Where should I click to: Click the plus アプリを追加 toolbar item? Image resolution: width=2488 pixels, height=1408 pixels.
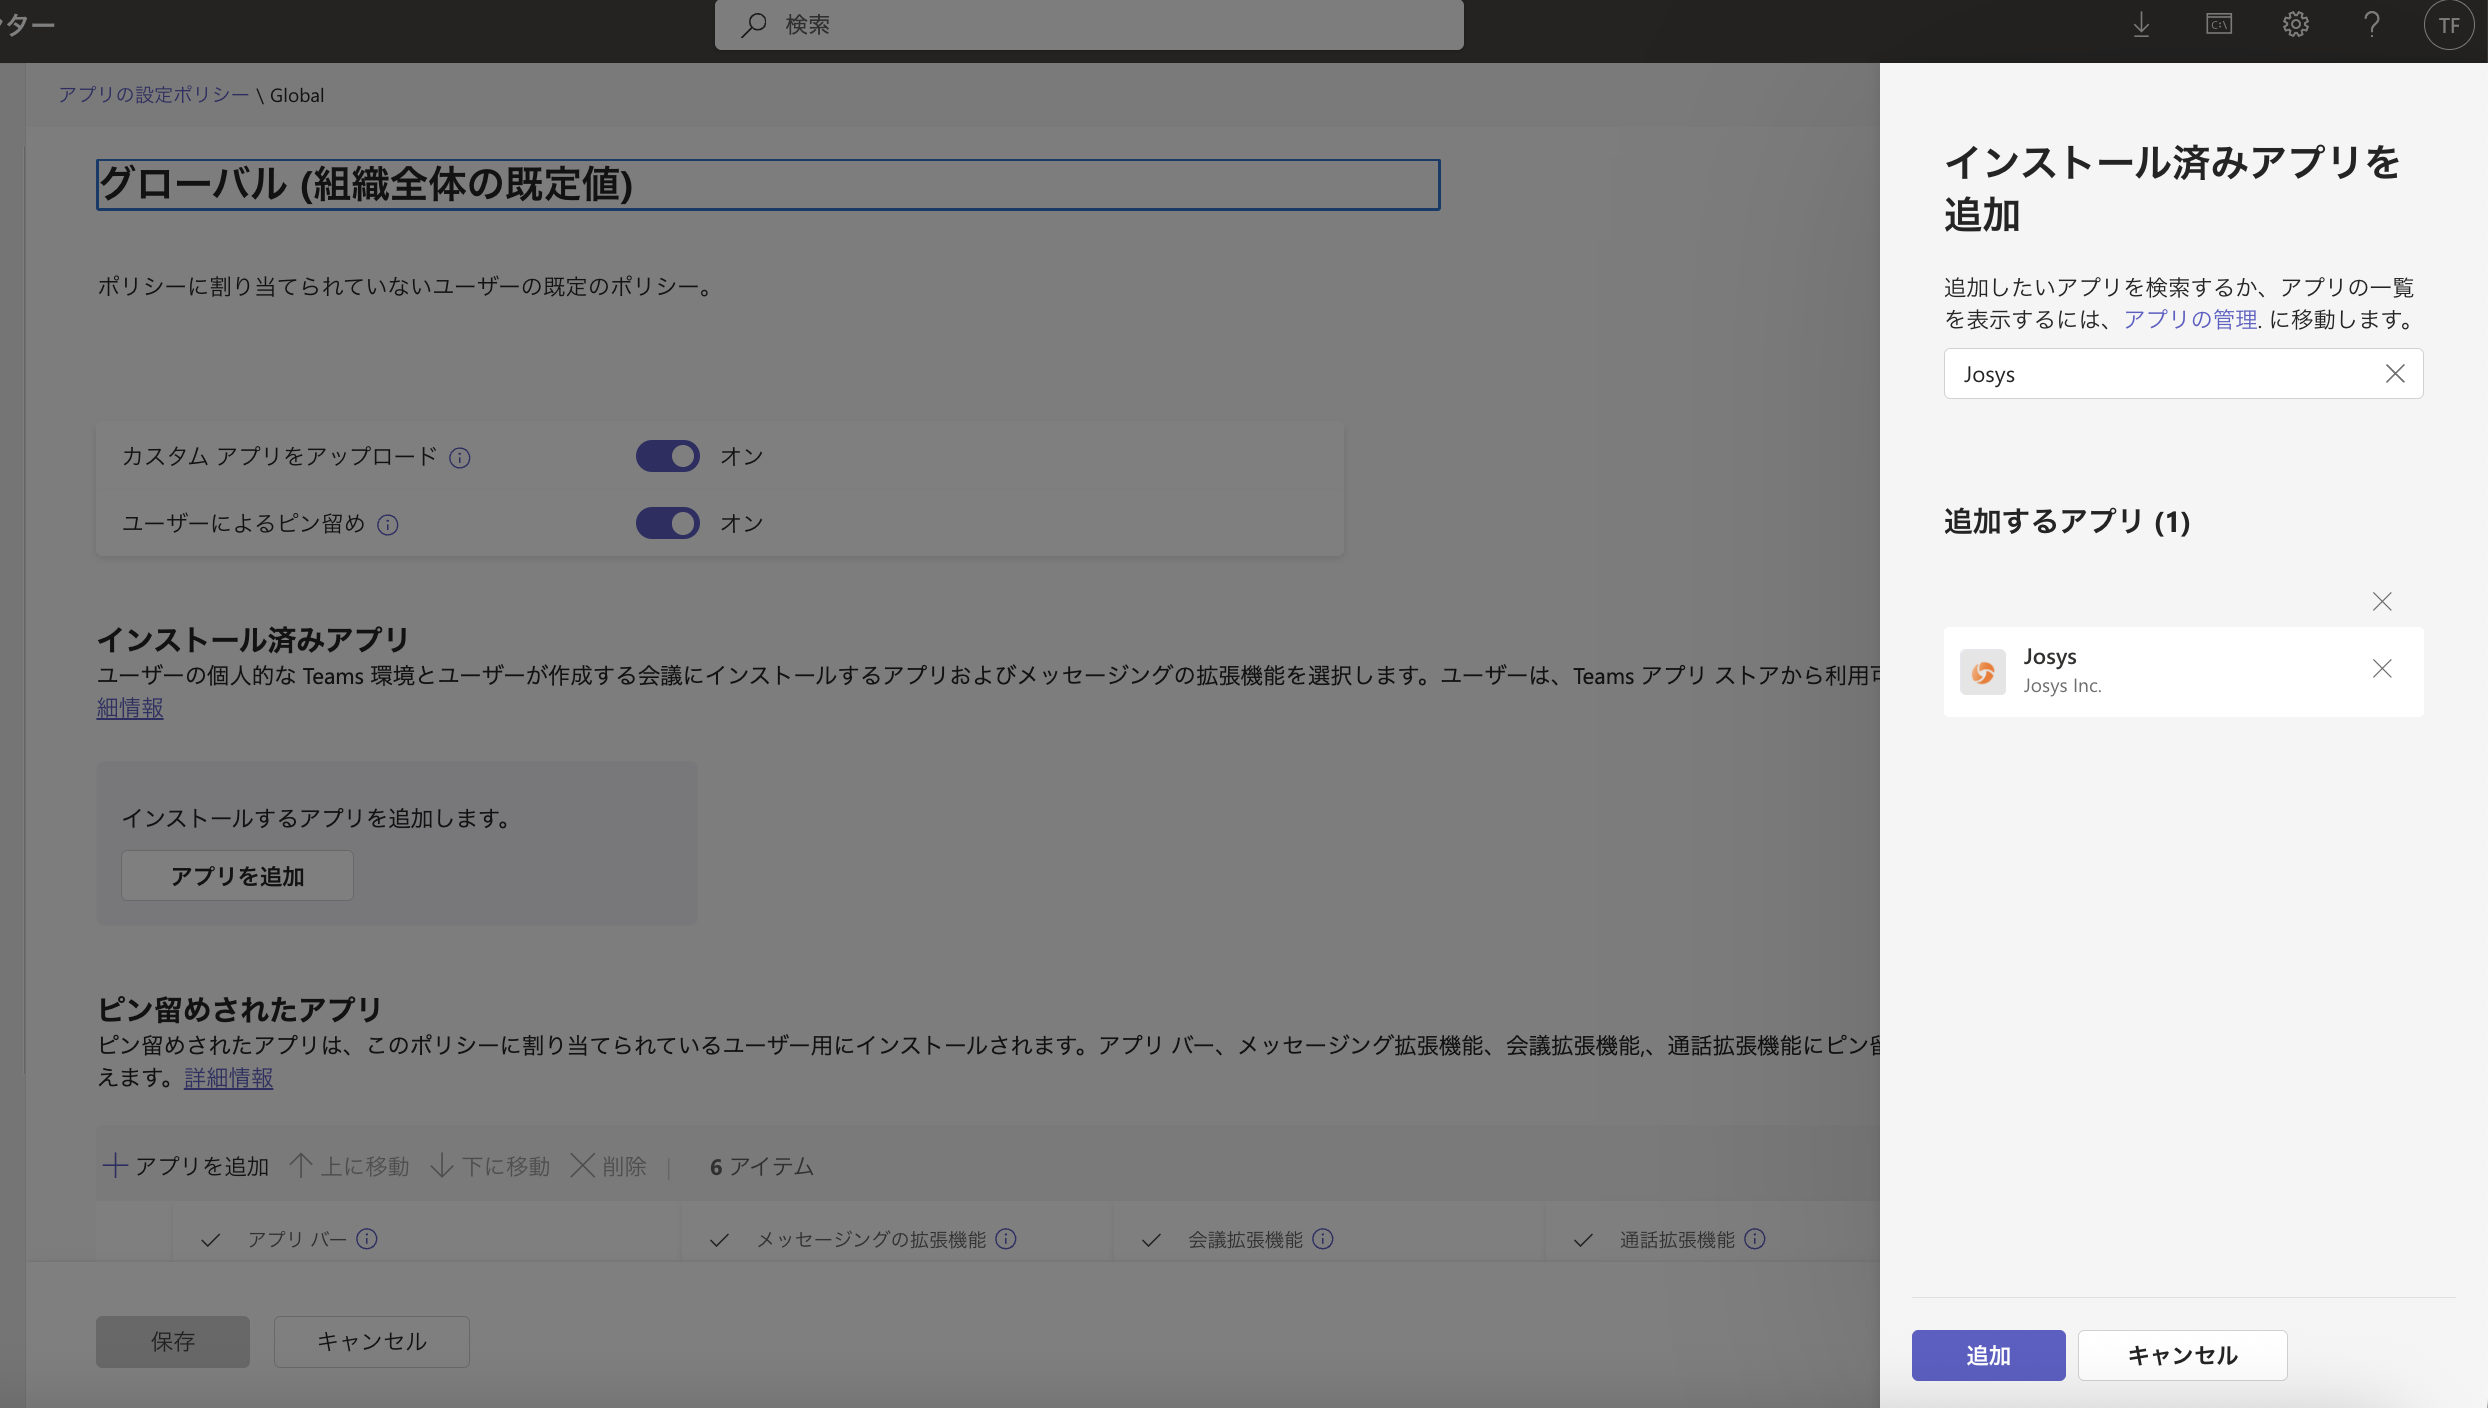(x=186, y=1166)
